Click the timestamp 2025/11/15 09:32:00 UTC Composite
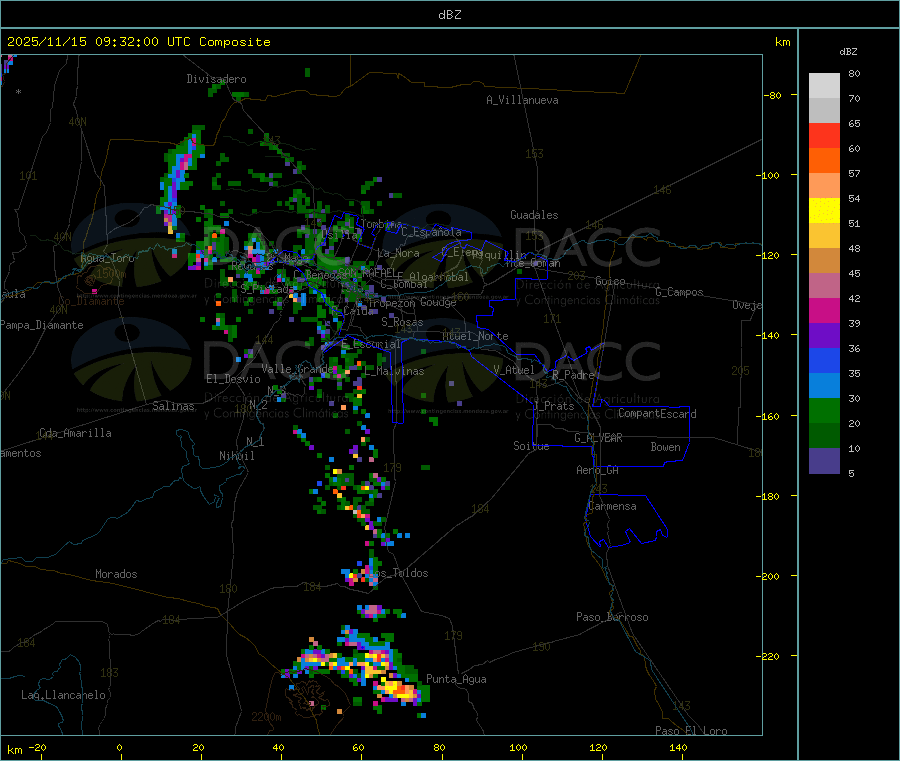 pos(138,42)
